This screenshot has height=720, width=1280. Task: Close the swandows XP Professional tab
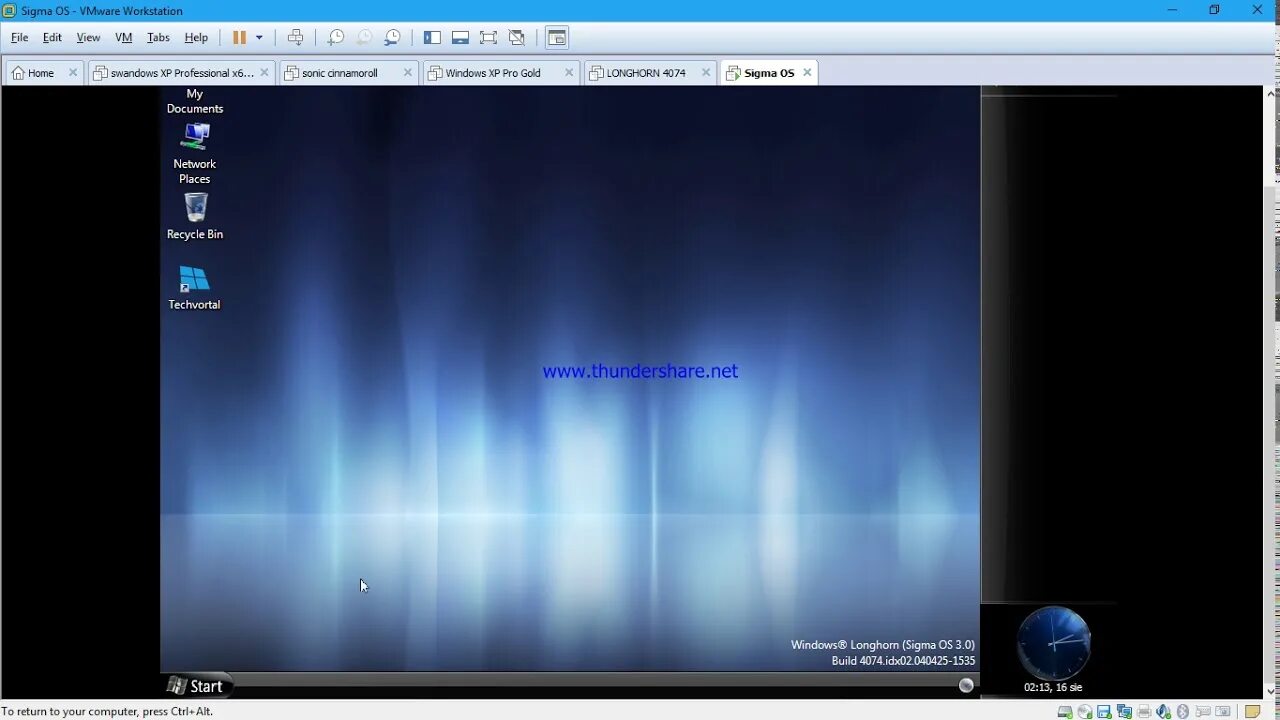click(265, 72)
